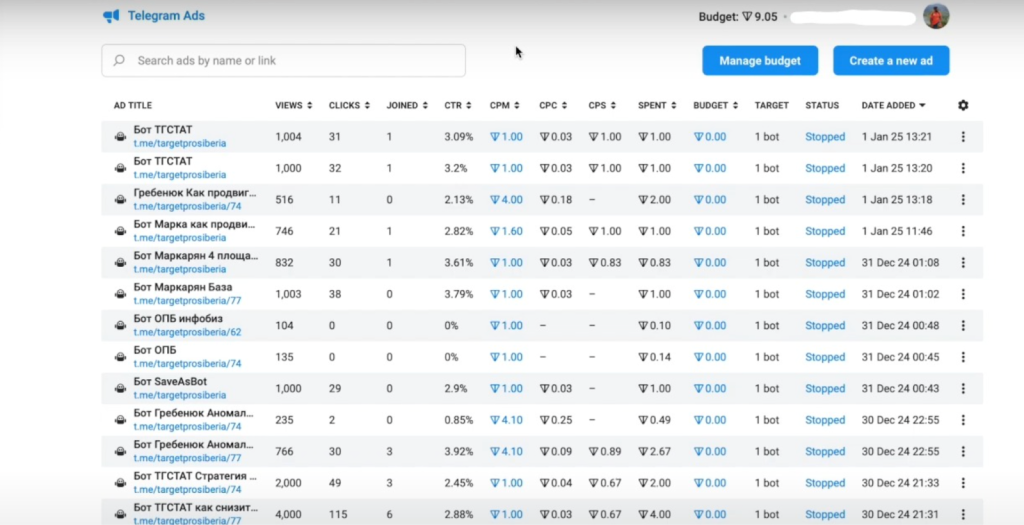
Task: Click Budget 9.05 in header
Action: click(x=738, y=17)
